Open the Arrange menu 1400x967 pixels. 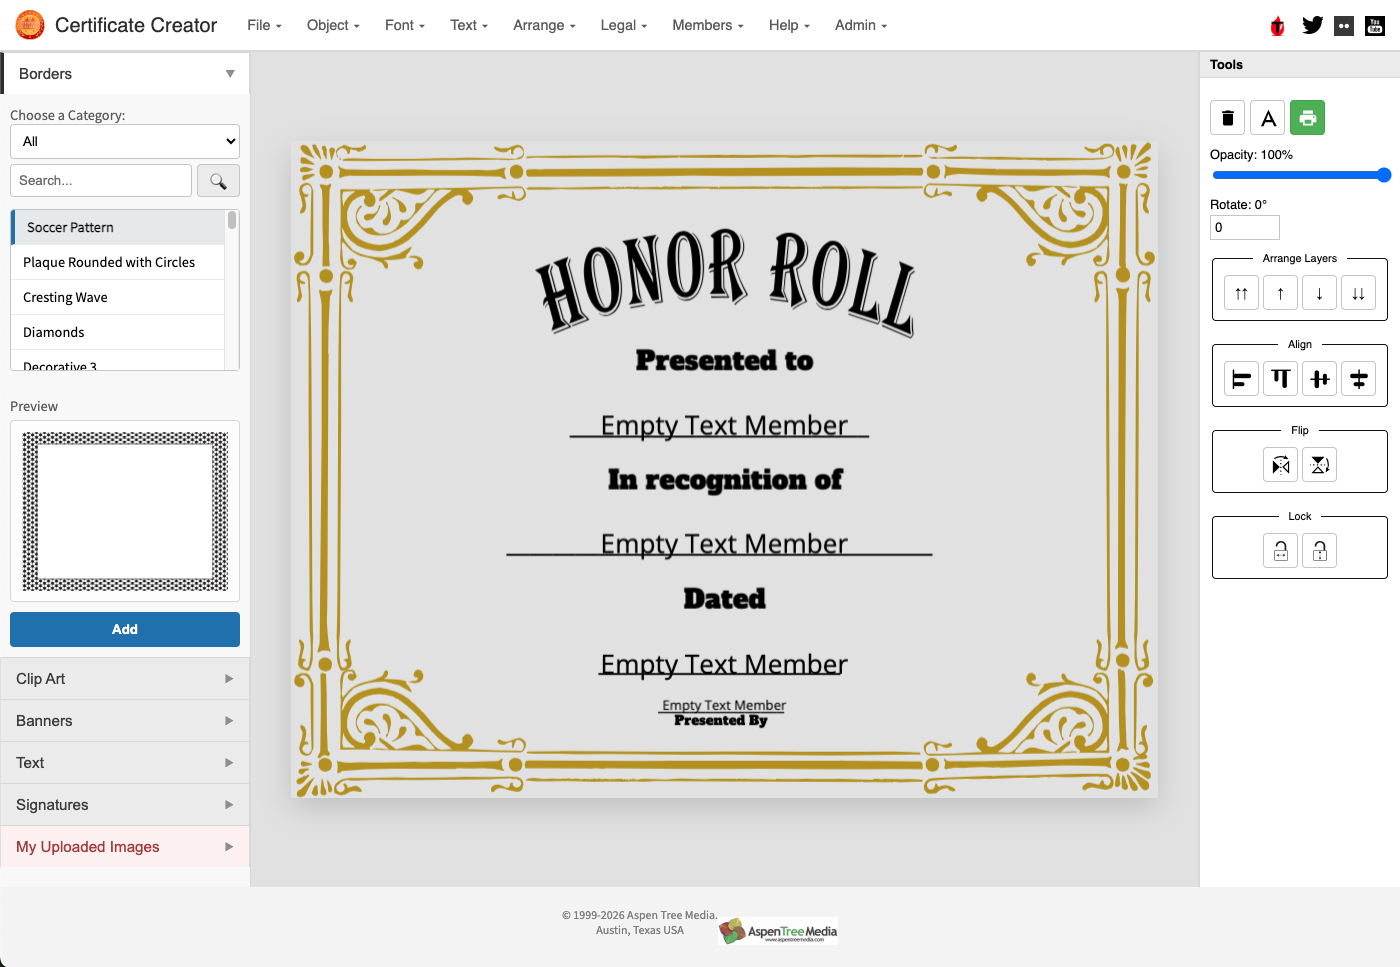543,25
